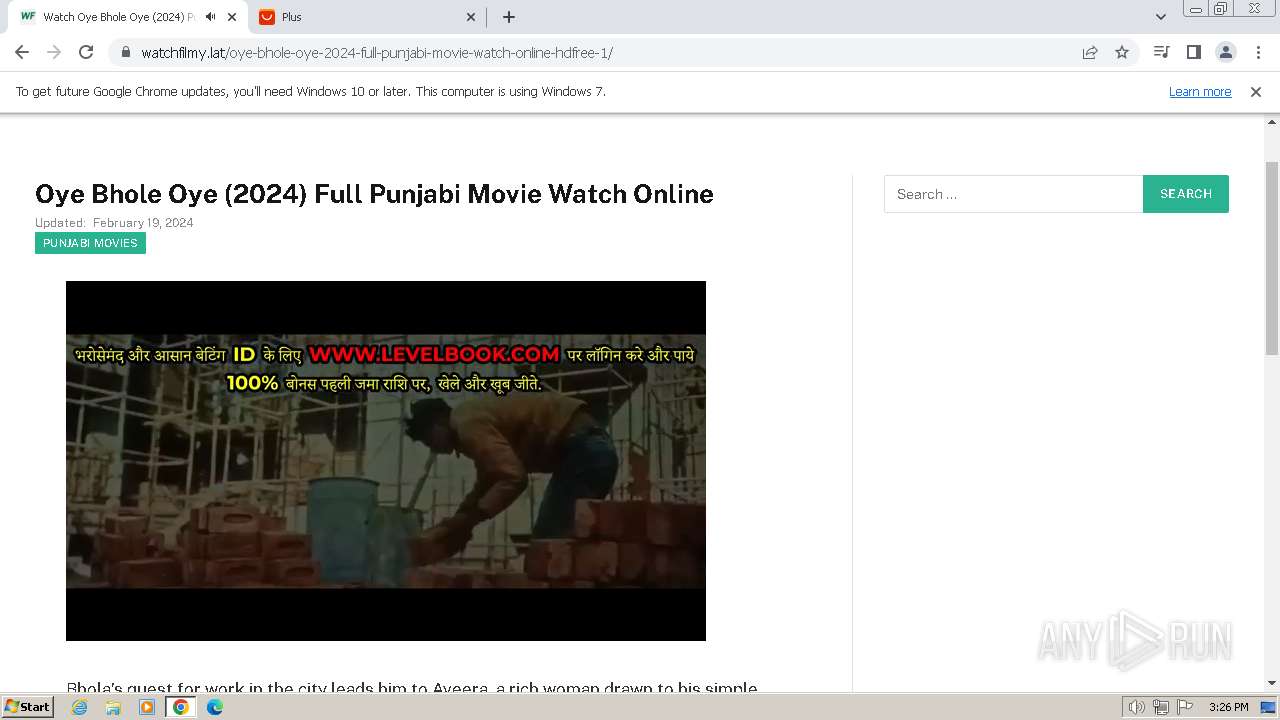The height and width of the screenshot is (720, 1280).
Task: Dismiss the Chrome update notification bar
Action: point(1256,92)
